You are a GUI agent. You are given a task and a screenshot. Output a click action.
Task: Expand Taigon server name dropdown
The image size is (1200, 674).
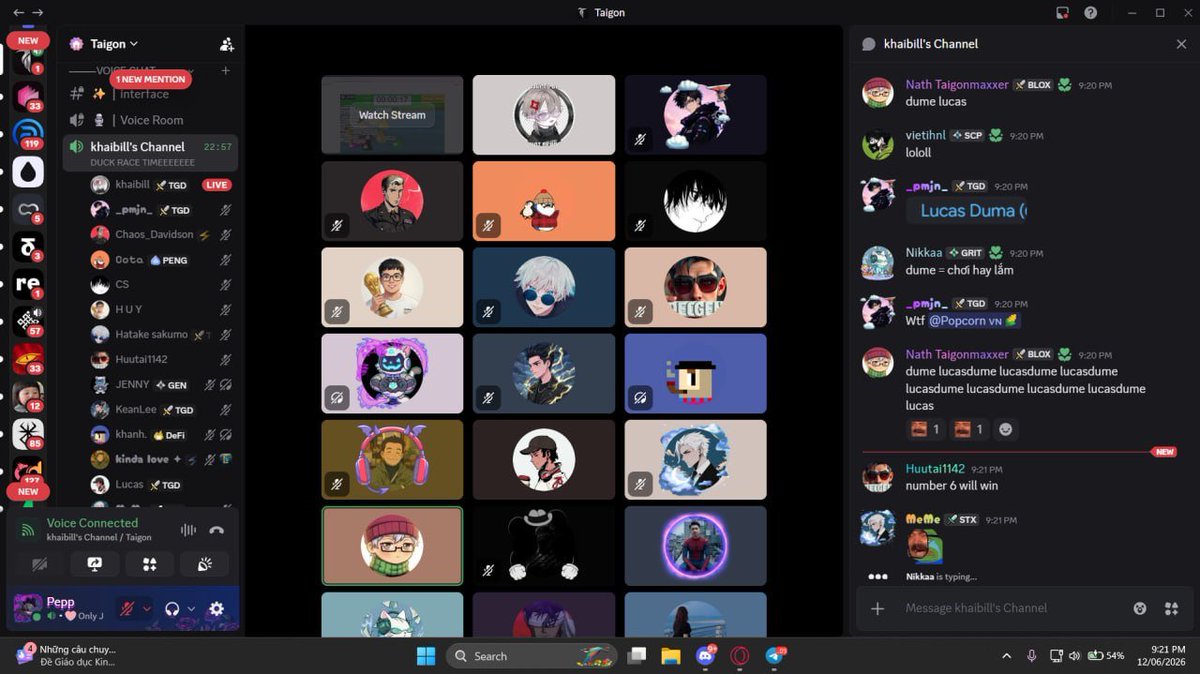[x=114, y=44]
